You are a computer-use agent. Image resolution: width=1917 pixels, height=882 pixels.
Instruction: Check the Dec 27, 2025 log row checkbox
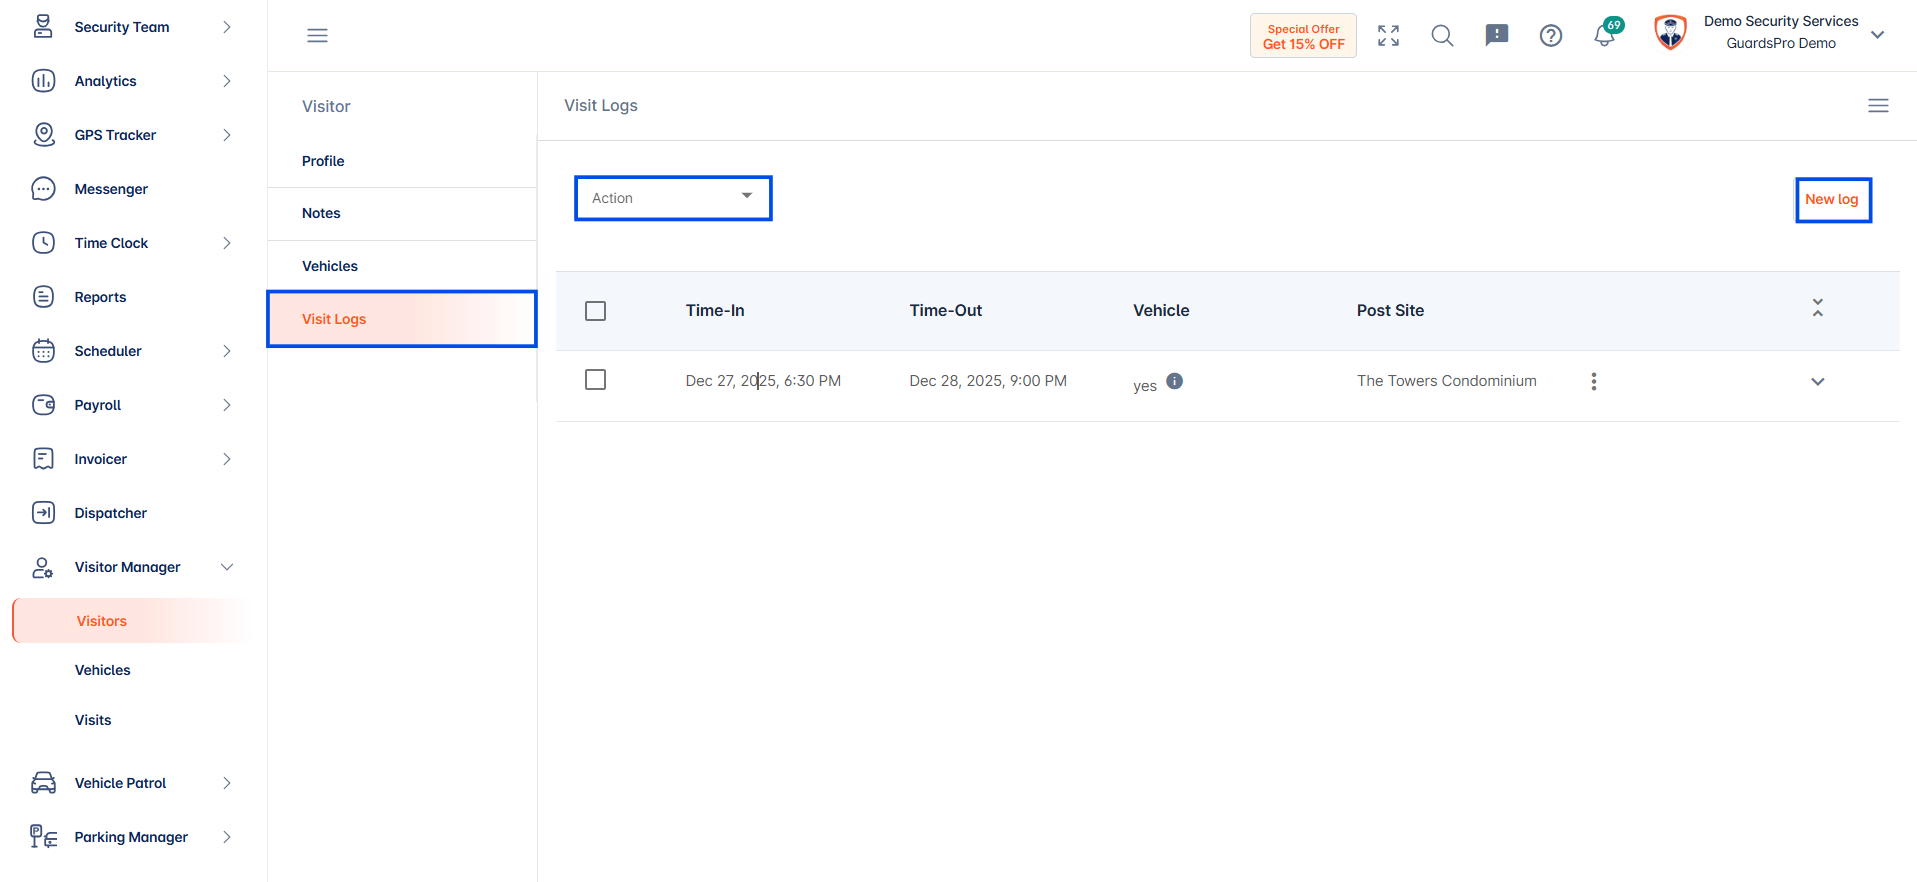(595, 380)
